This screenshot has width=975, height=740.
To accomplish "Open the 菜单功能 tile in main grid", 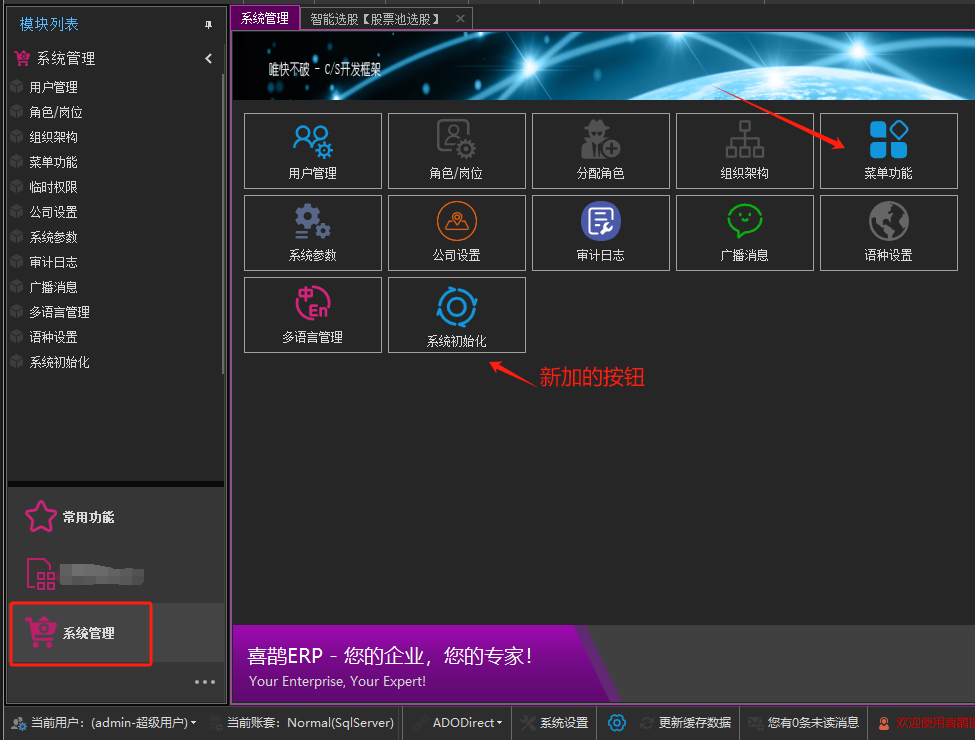I will pos(889,151).
